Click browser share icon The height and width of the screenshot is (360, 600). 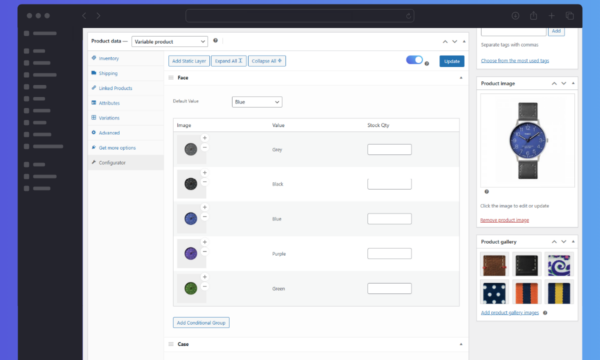point(533,16)
